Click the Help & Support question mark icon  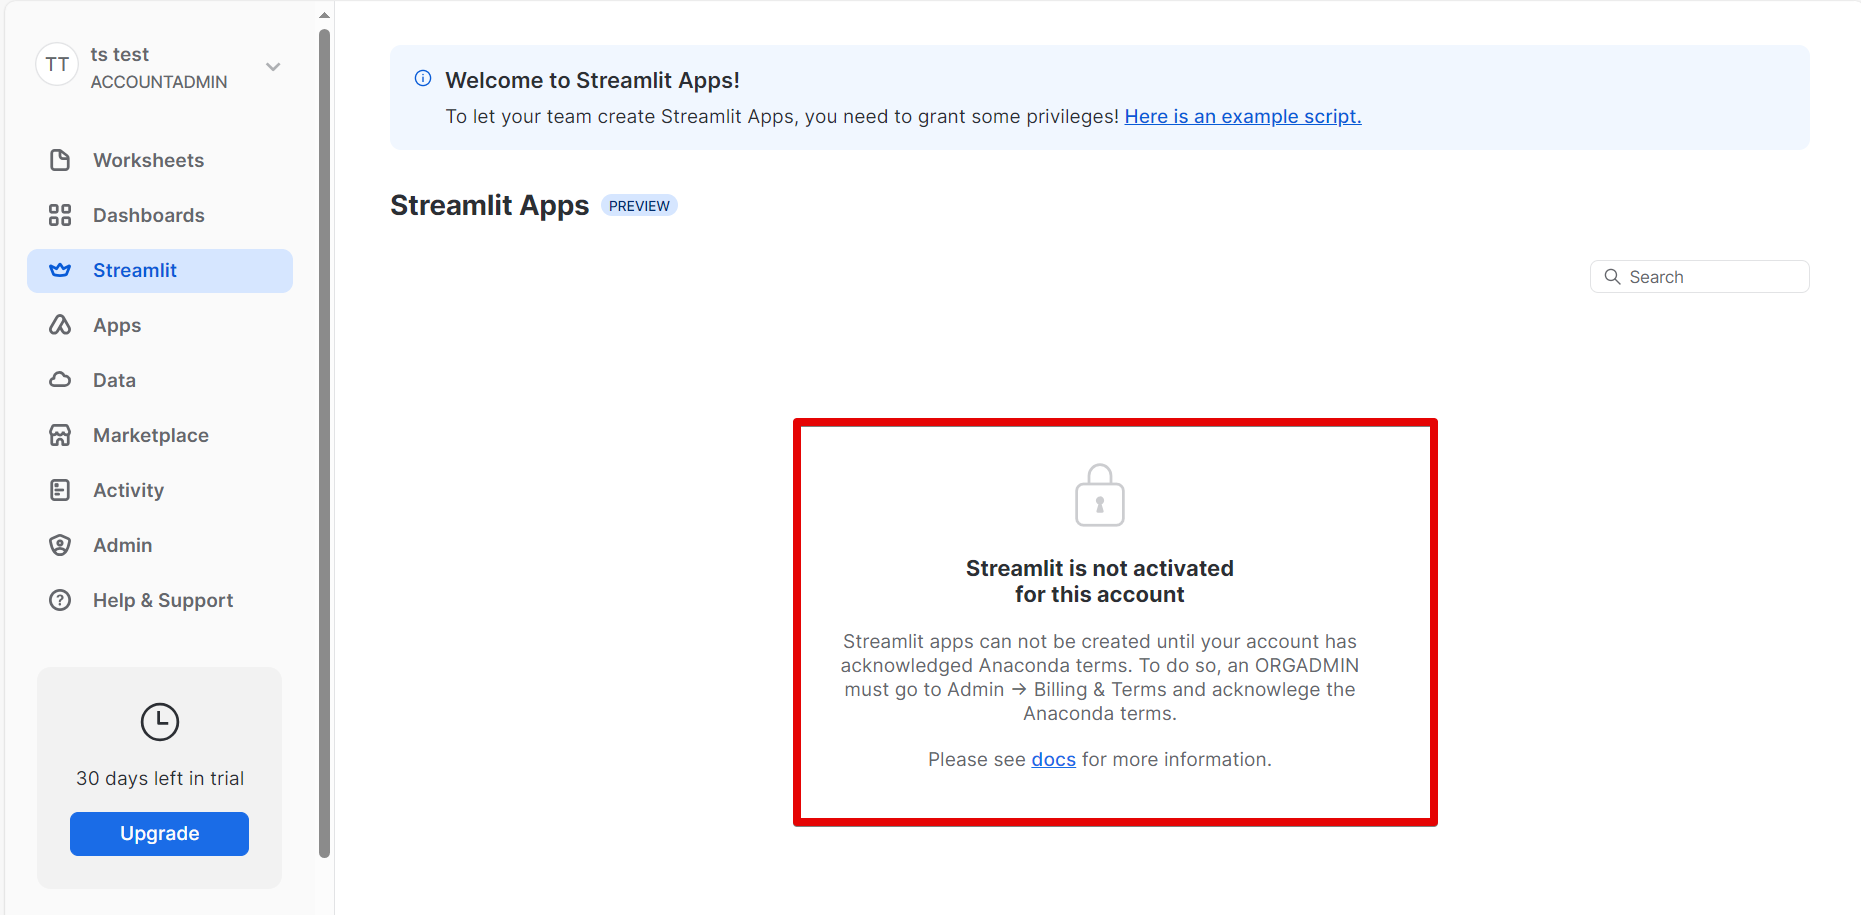60,600
